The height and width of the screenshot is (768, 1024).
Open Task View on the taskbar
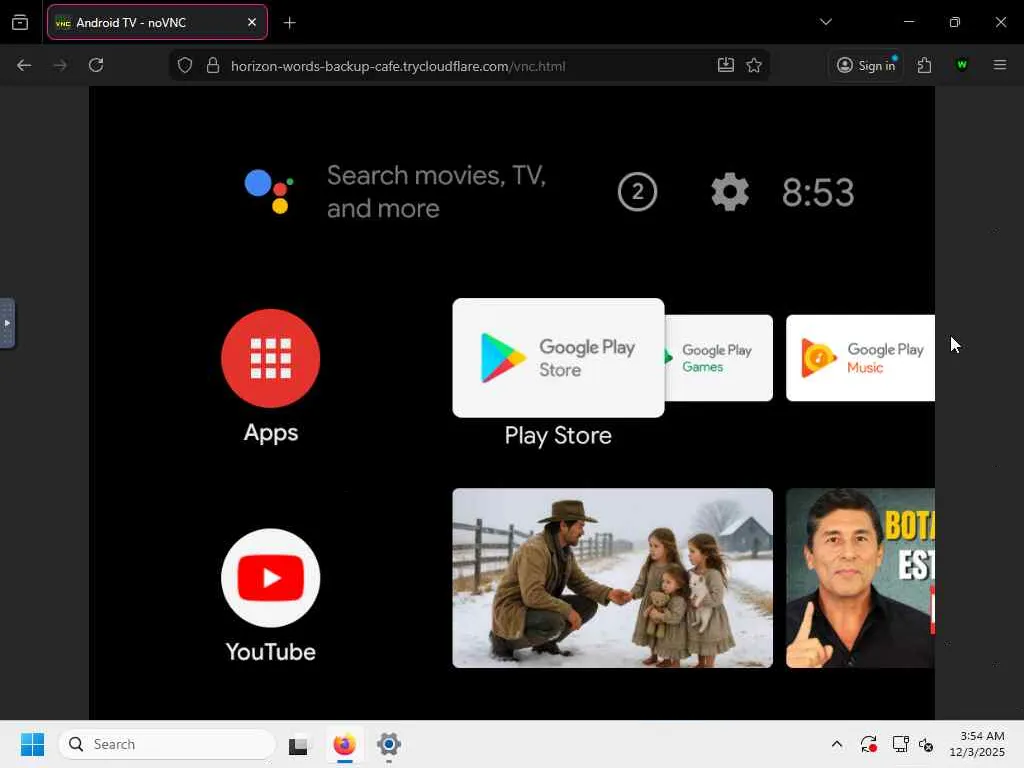(x=298, y=744)
